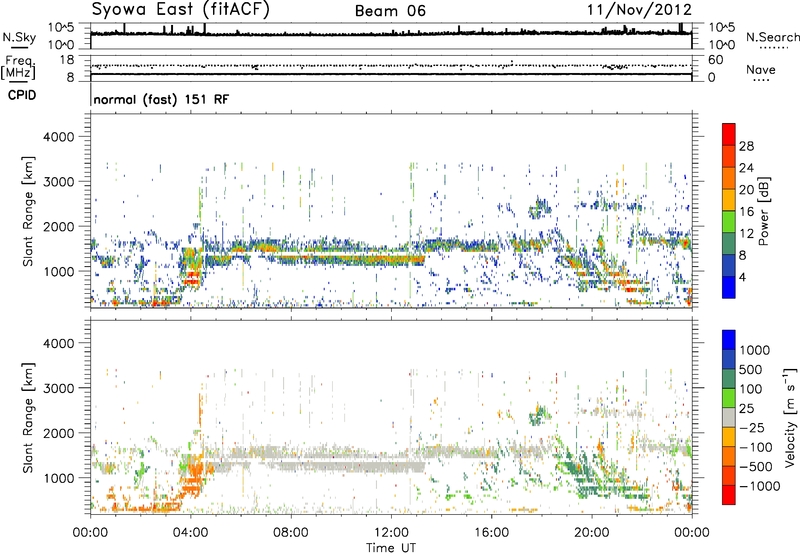Click the 'CPID' label
The height and width of the screenshot is (554, 800).
(22, 95)
